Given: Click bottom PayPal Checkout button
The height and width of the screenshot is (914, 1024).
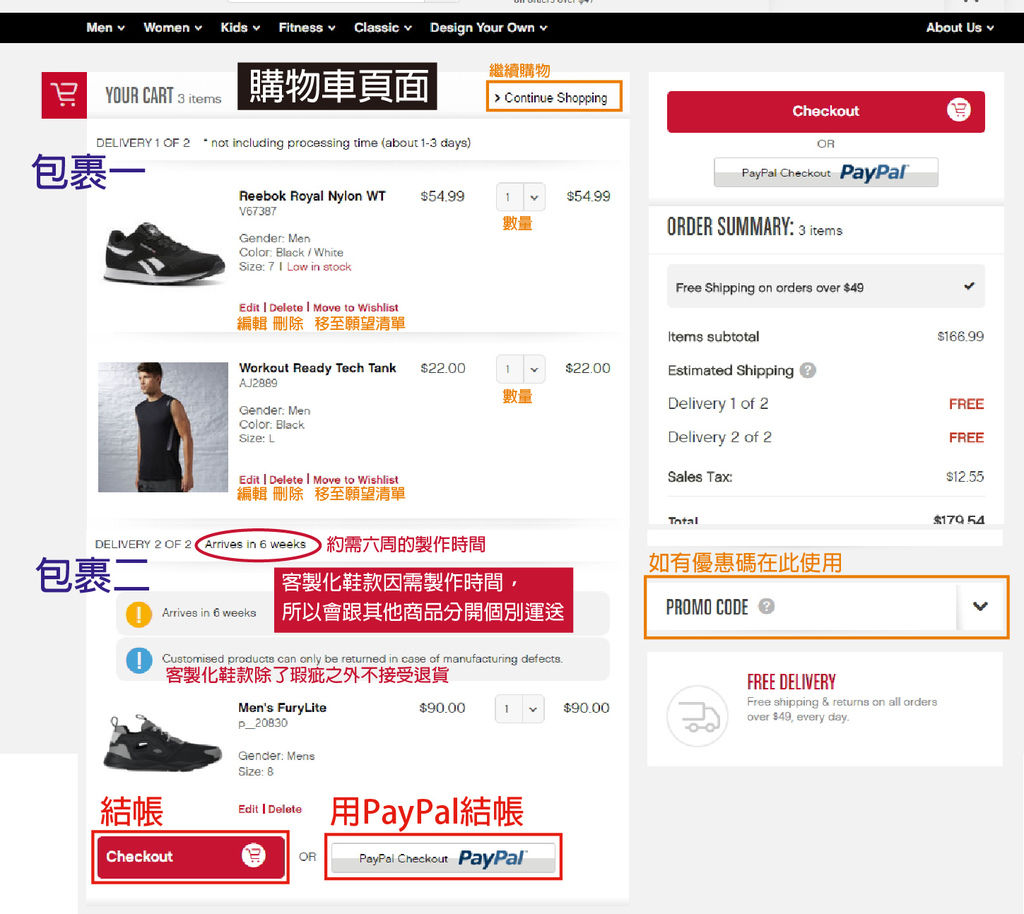Looking at the screenshot, I should pyautogui.click(x=443, y=858).
